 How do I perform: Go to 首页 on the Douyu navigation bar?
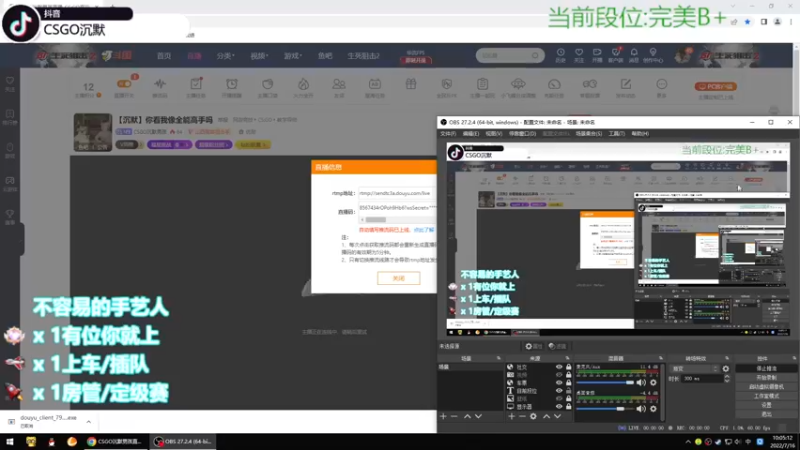click(x=164, y=56)
